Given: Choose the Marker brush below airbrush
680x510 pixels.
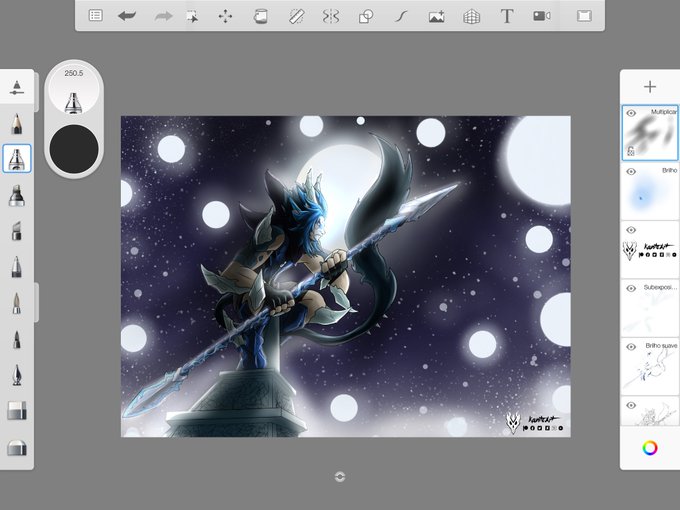Looking at the screenshot, I should [16, 195].
